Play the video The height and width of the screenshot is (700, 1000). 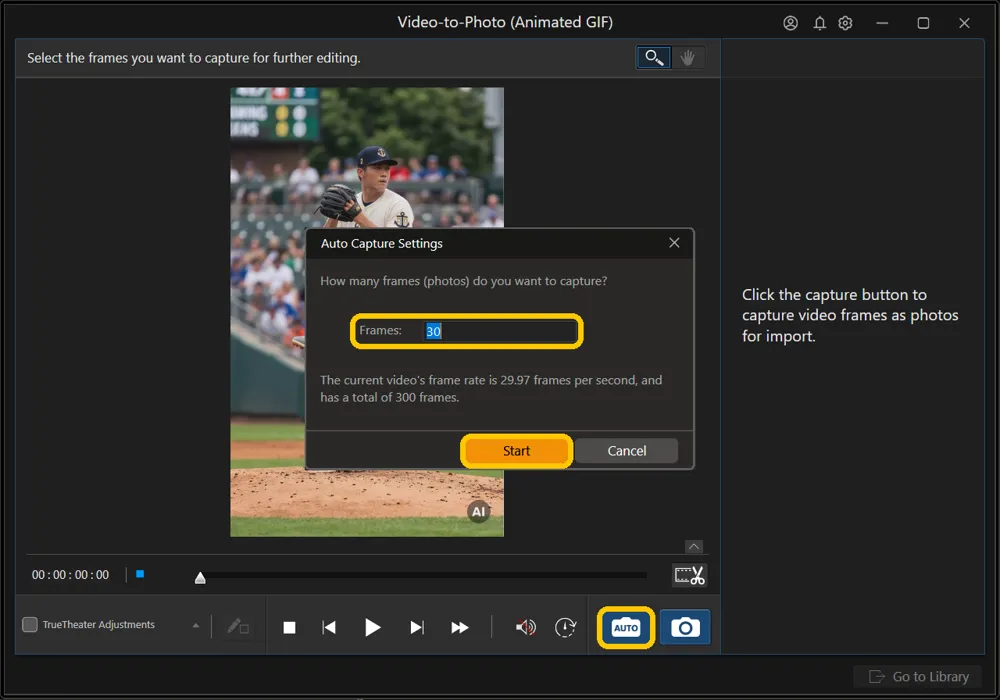click(x=372, y=627)
